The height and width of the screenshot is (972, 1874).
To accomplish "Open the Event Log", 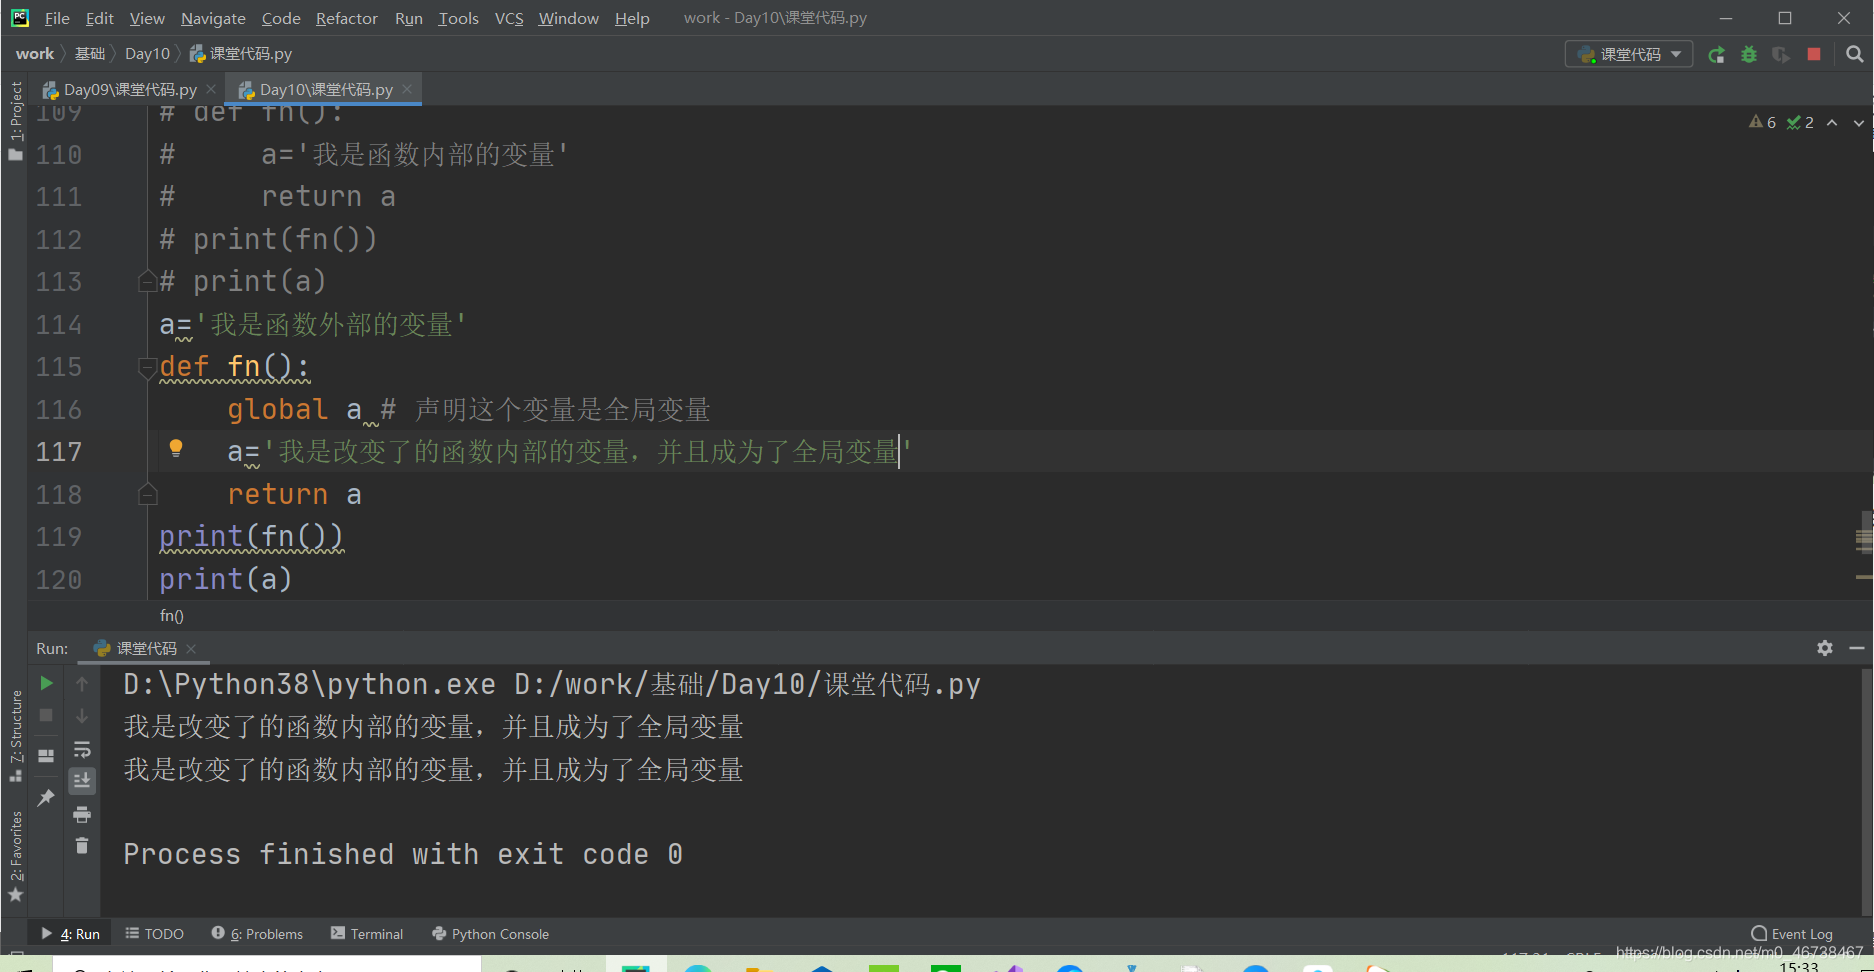I will point(1792,934).
